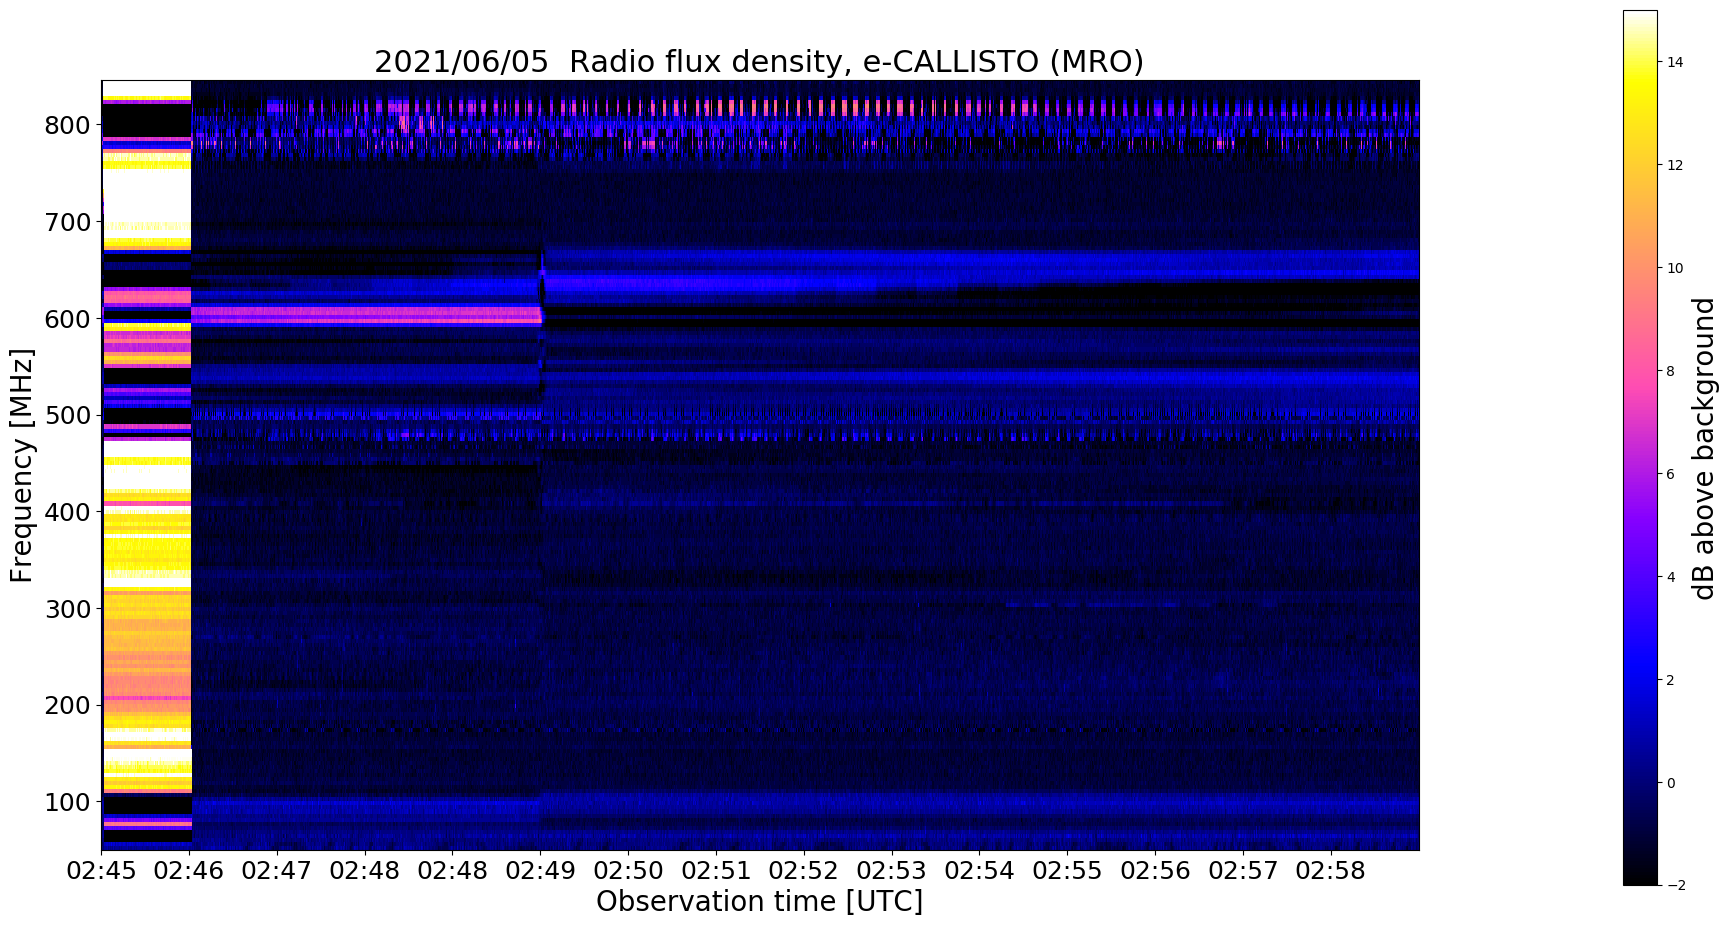Click the 02:51 time tick label

click(716, 870)
